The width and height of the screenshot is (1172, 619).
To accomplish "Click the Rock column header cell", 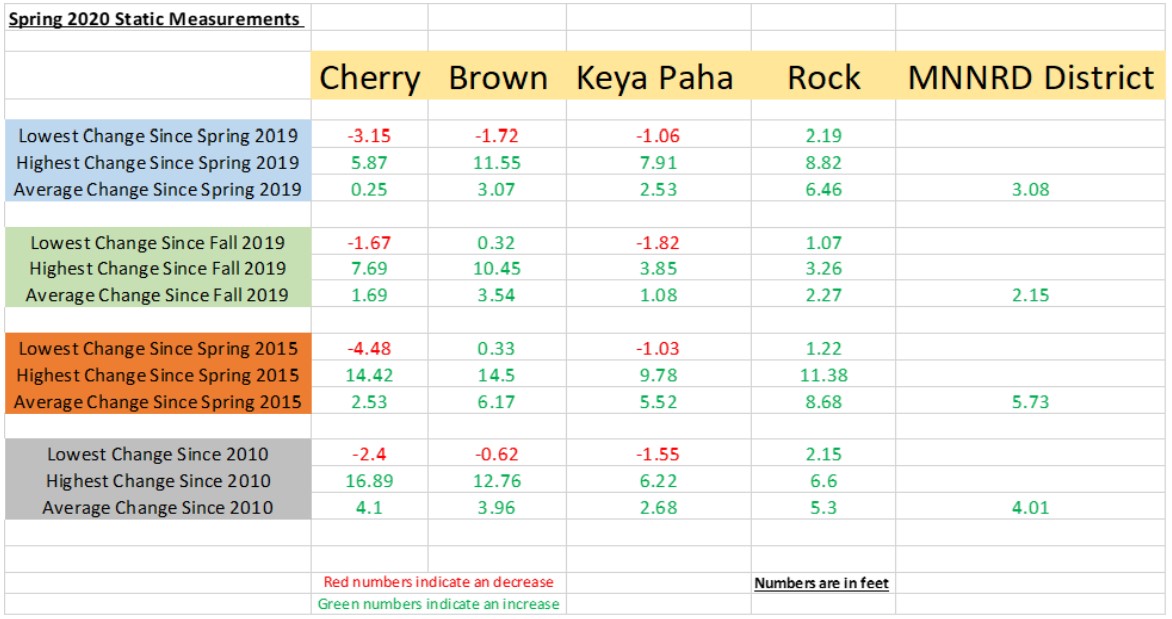I will tap(823, 78).
